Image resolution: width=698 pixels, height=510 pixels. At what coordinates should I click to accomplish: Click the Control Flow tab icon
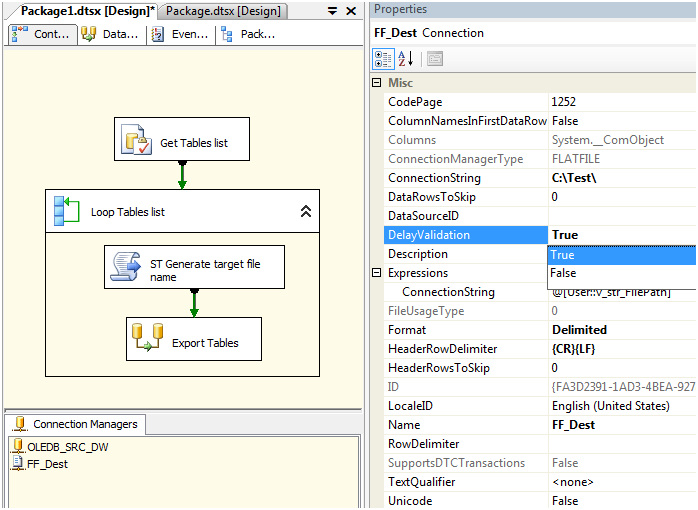tap(20, 34)
